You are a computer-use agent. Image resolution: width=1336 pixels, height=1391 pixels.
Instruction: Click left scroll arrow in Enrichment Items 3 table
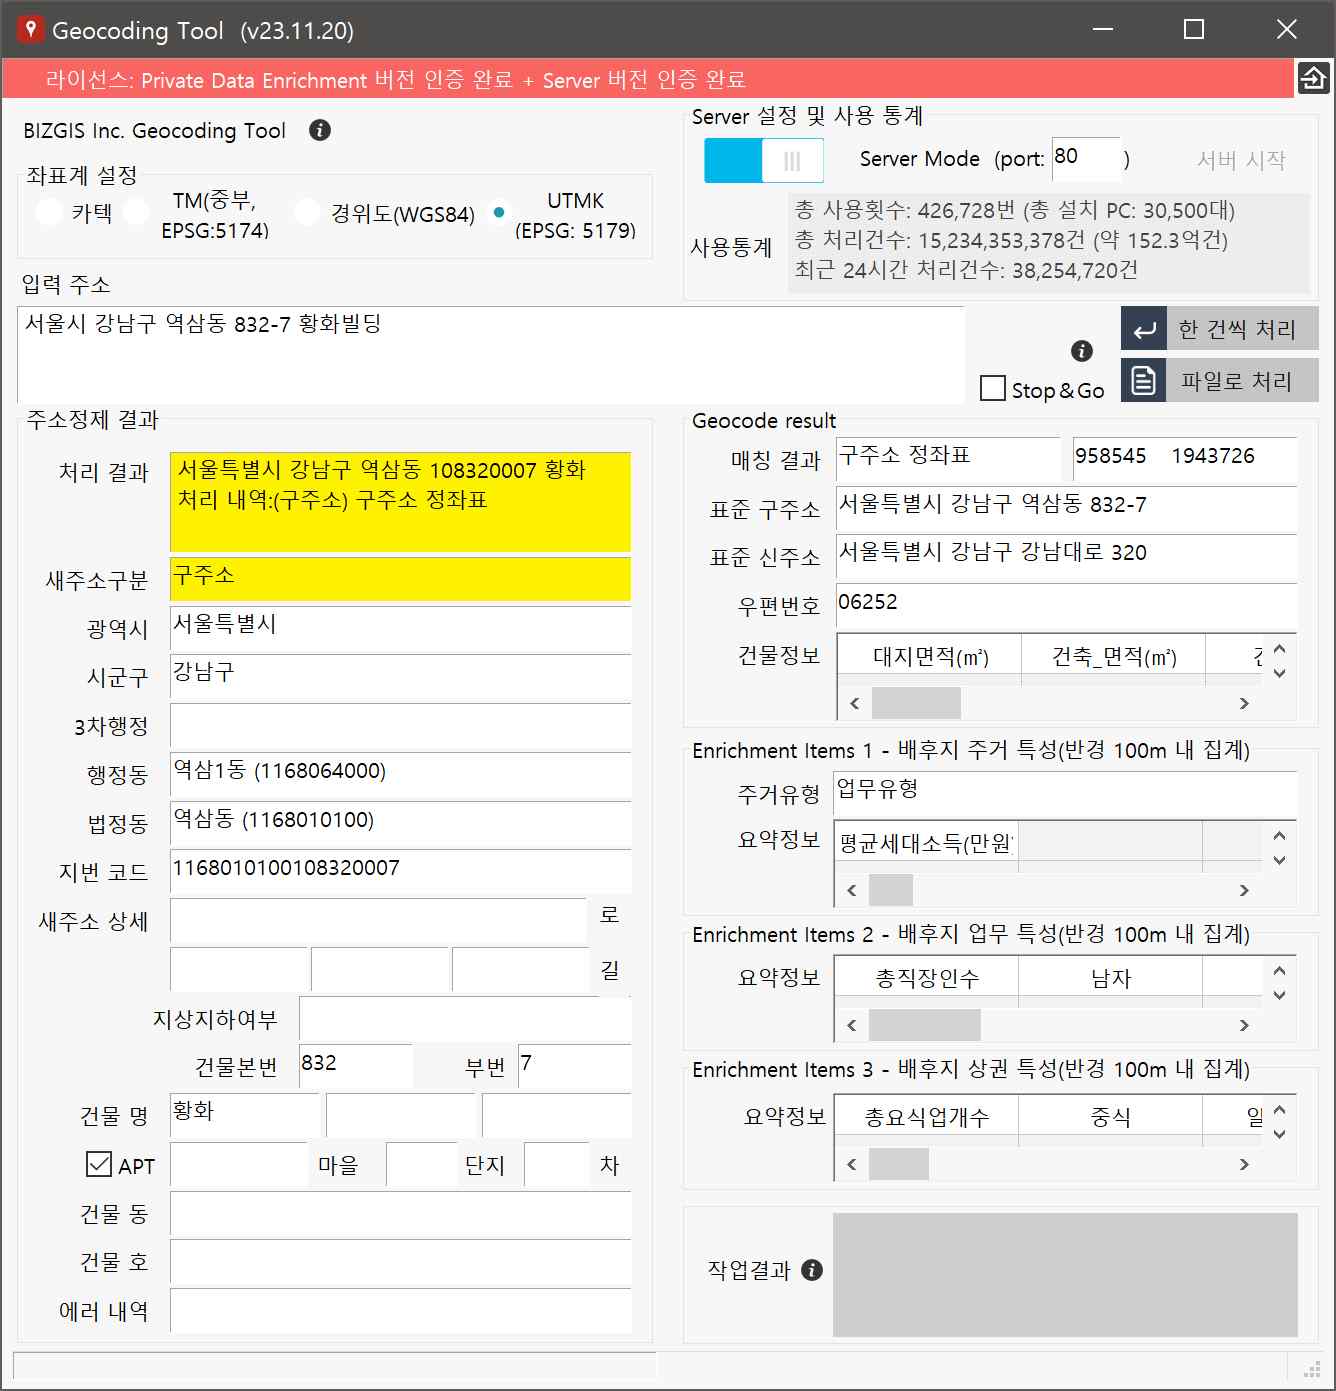coord(852,1164)
